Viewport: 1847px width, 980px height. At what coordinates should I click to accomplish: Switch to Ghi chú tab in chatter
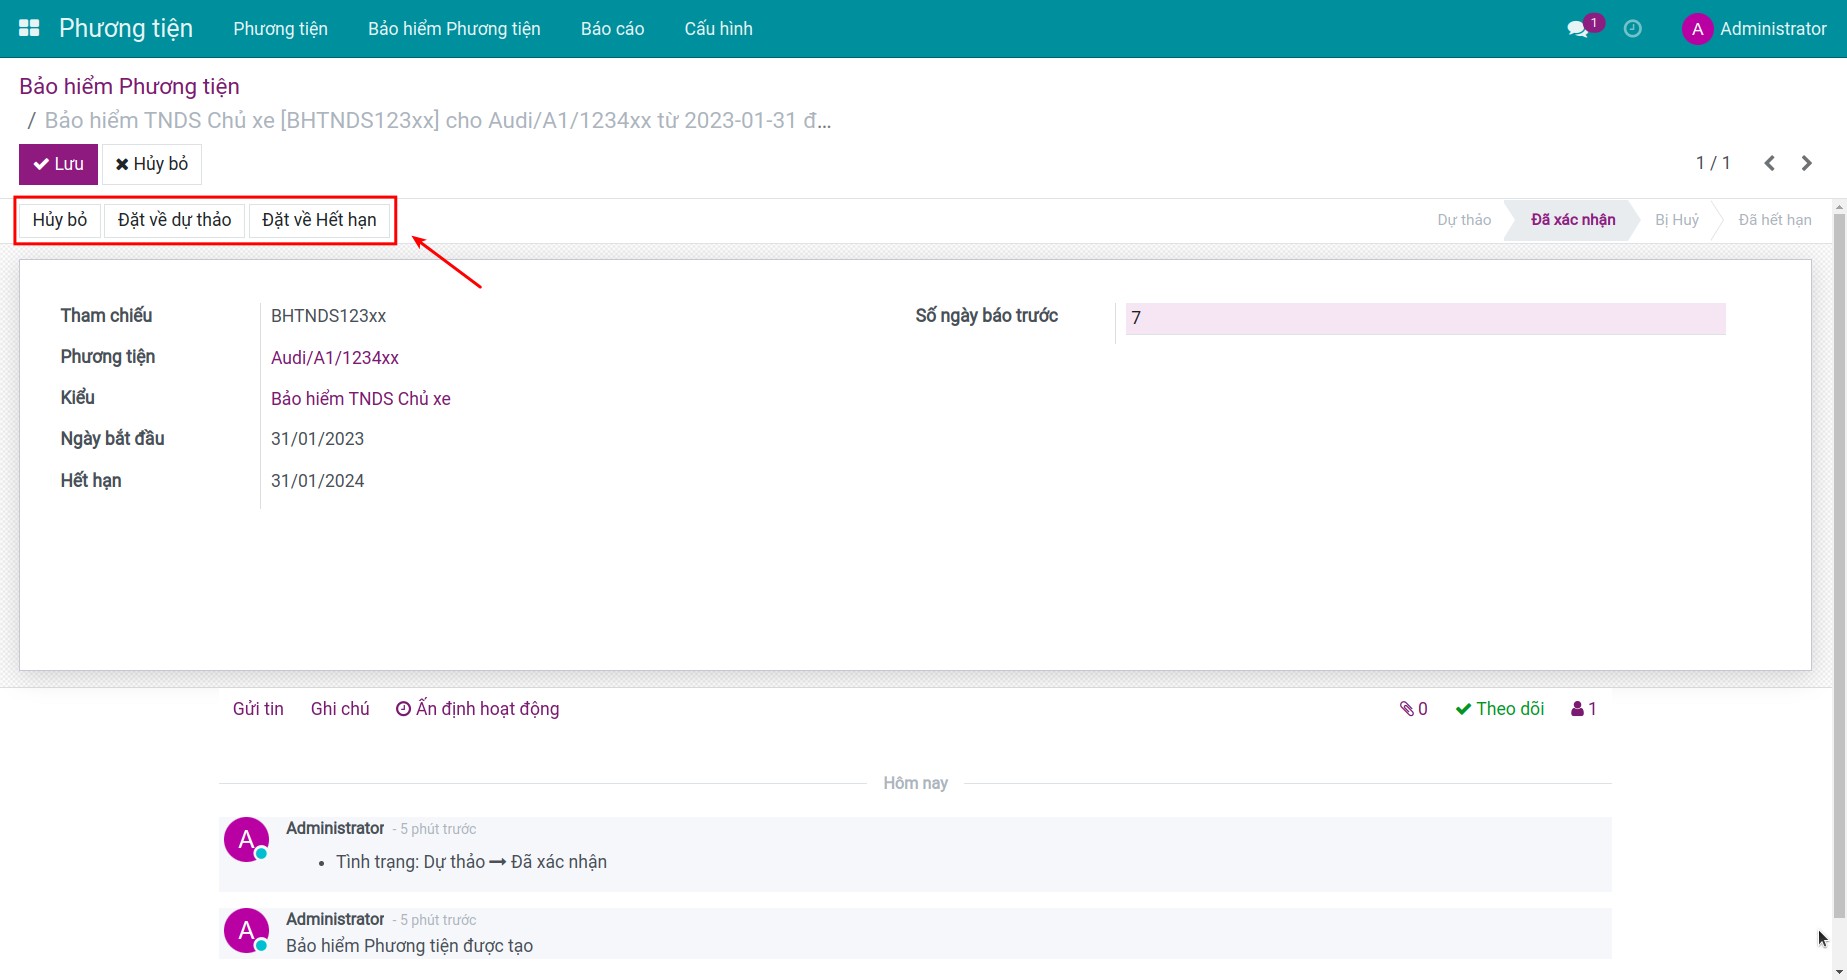click(x=340, y=709)
